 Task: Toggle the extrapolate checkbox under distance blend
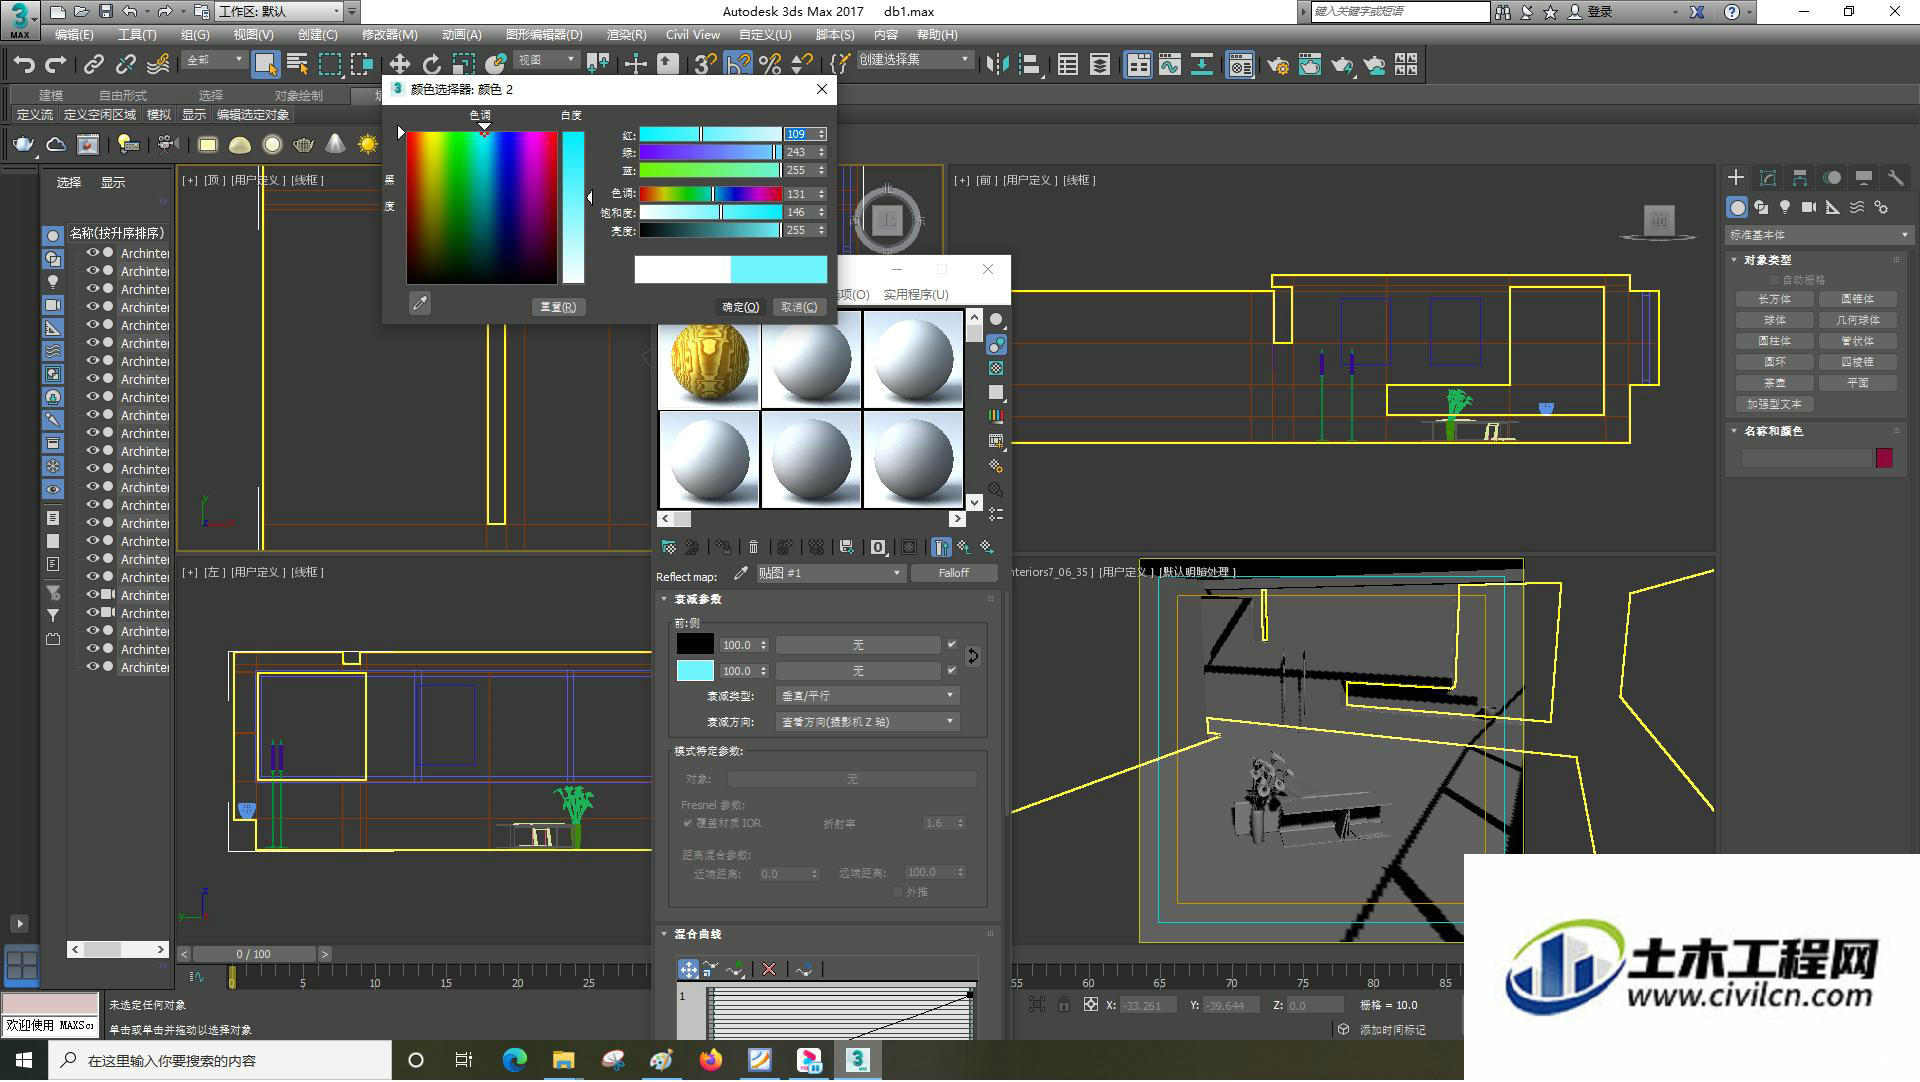(x=898, y=892)
